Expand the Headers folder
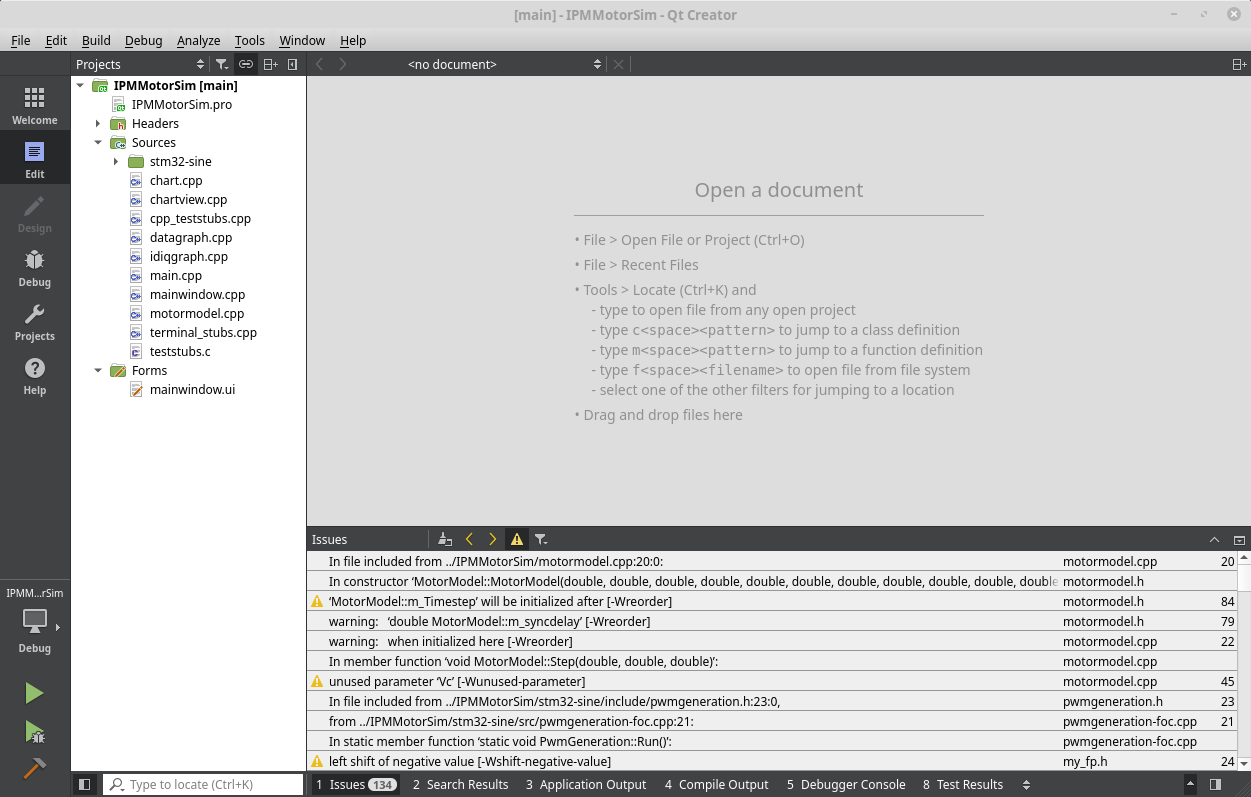Viewport: 1251px width, 797px height. [x=98, y=124]
